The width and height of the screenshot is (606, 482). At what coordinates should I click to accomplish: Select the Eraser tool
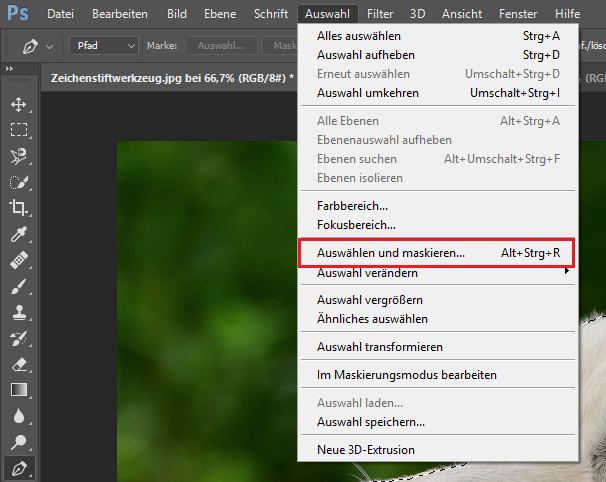tap(18, 364)
